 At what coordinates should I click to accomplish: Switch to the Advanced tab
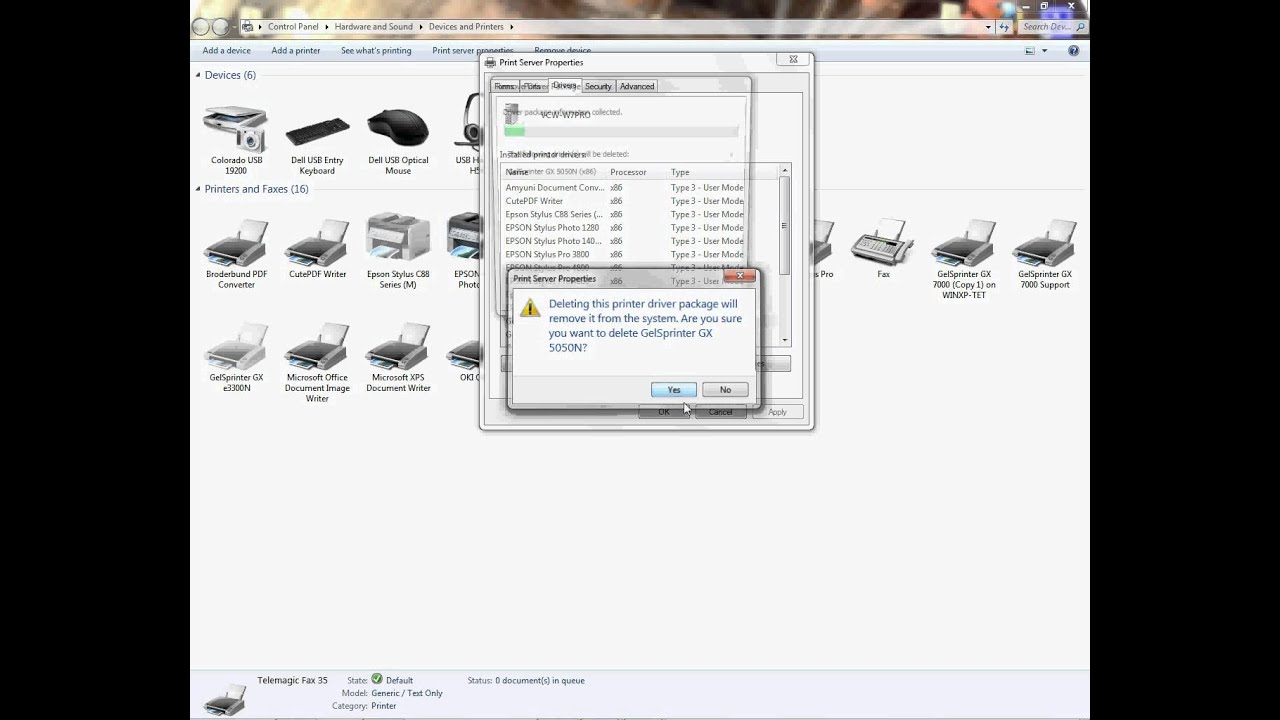point(637,86)
